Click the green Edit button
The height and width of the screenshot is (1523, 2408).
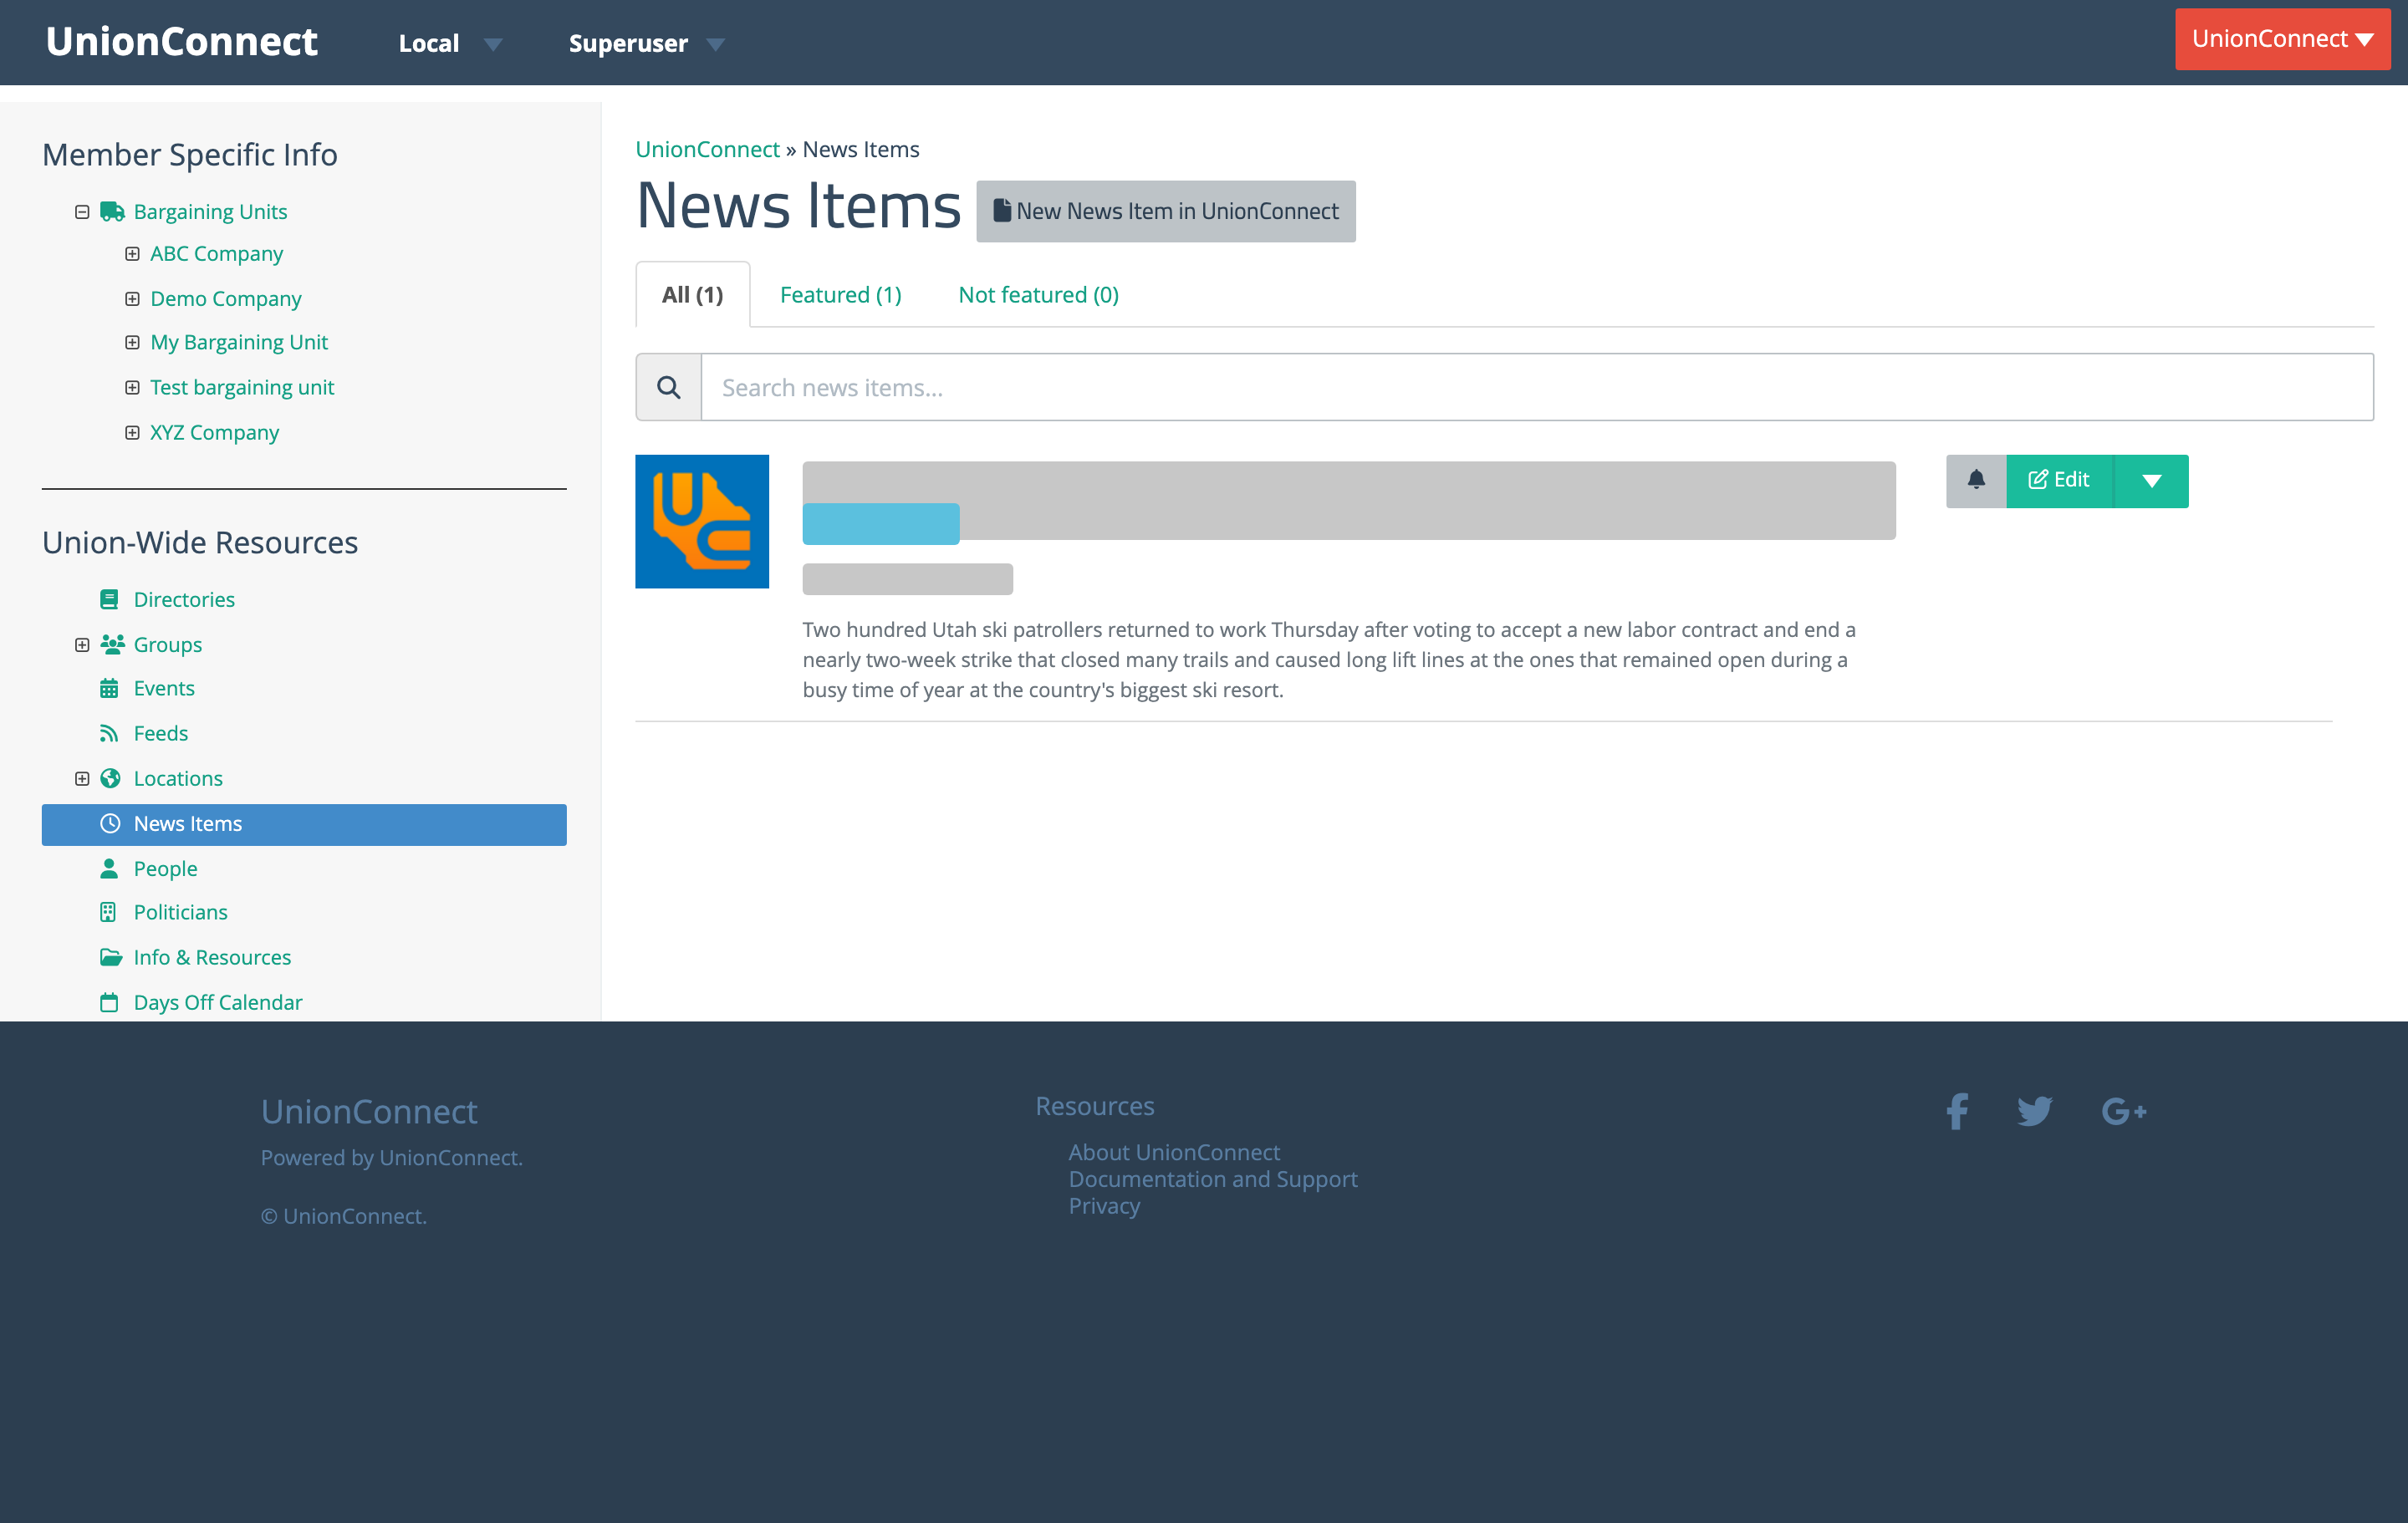click(2060, 481)
